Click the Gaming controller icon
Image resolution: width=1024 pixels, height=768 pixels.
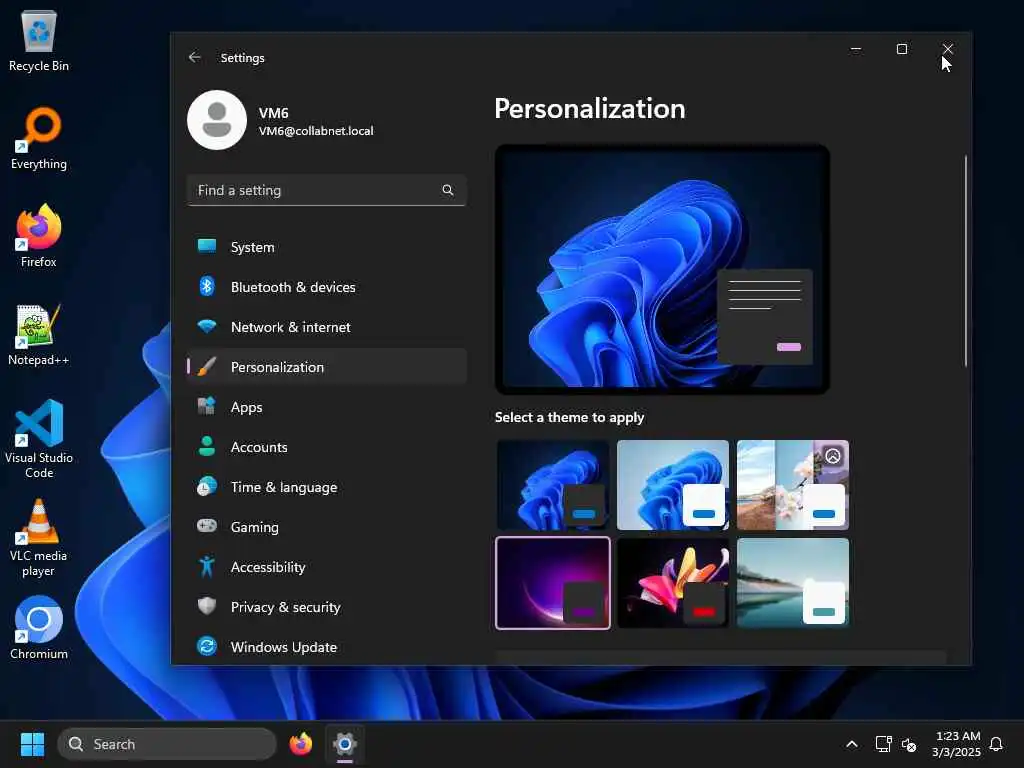[x=207, y=526]
